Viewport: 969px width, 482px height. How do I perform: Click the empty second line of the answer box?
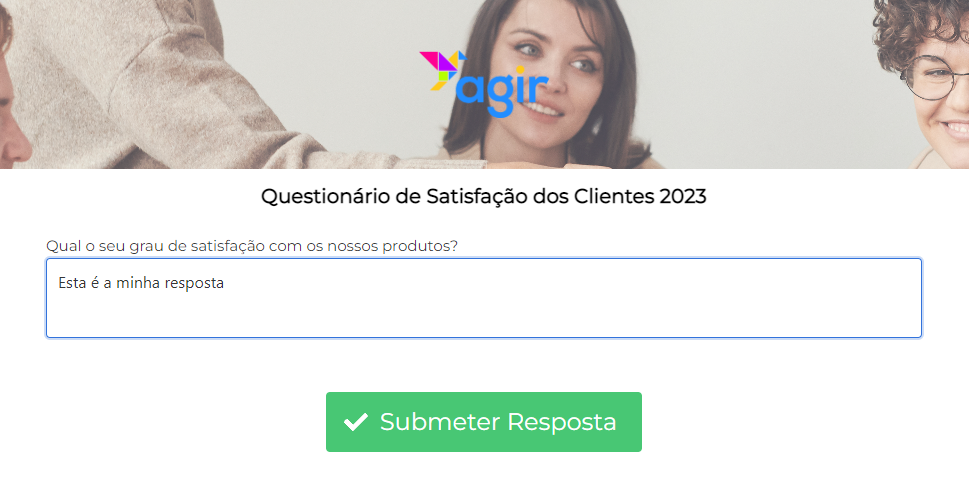[x=484, y=309]
